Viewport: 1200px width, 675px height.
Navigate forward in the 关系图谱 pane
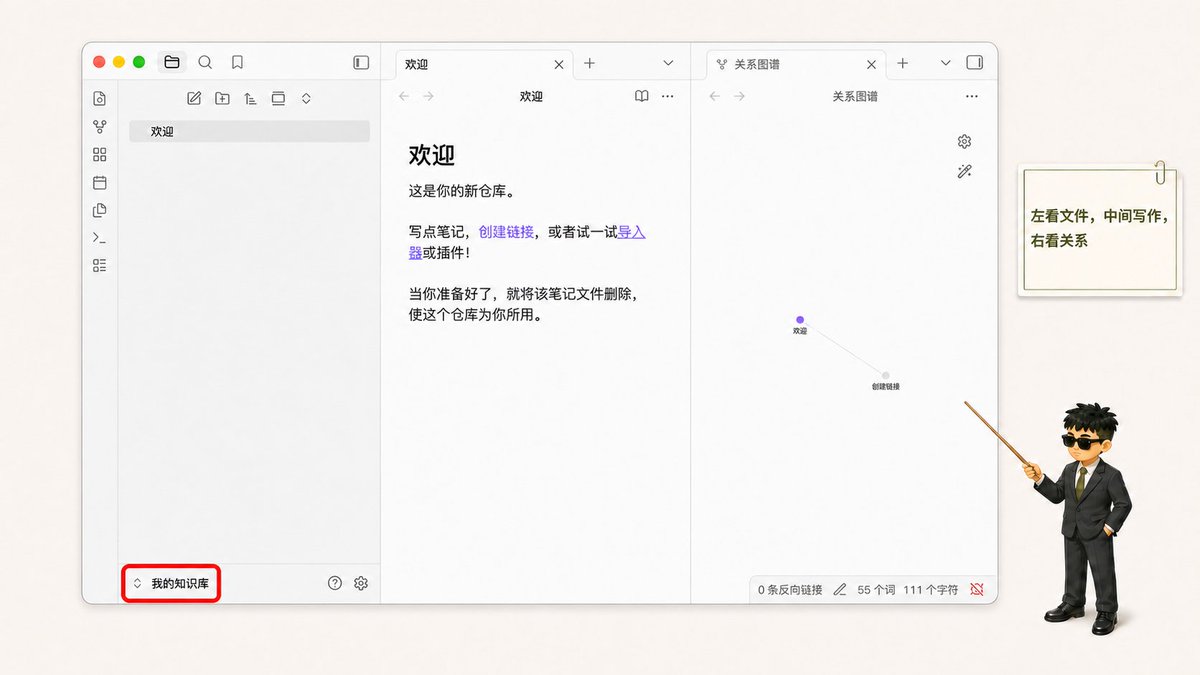click(x=739, y=96)
